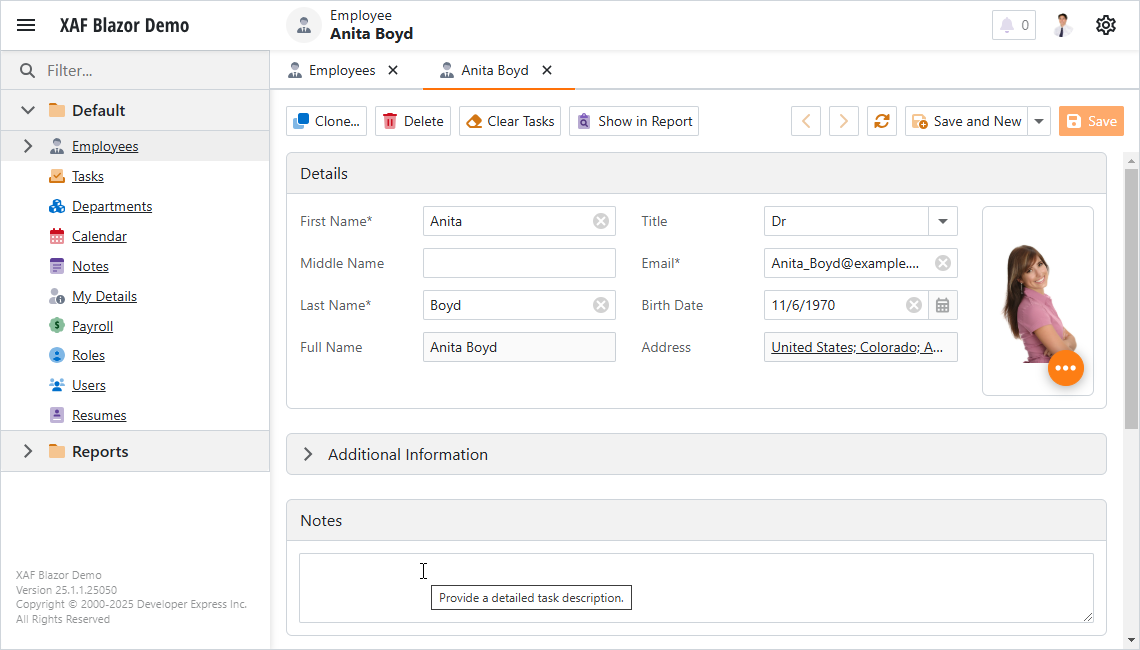The width and height of the screenshot is (1140, 650).
Task: Click the orange photo options button
Action: [1065, 368]
